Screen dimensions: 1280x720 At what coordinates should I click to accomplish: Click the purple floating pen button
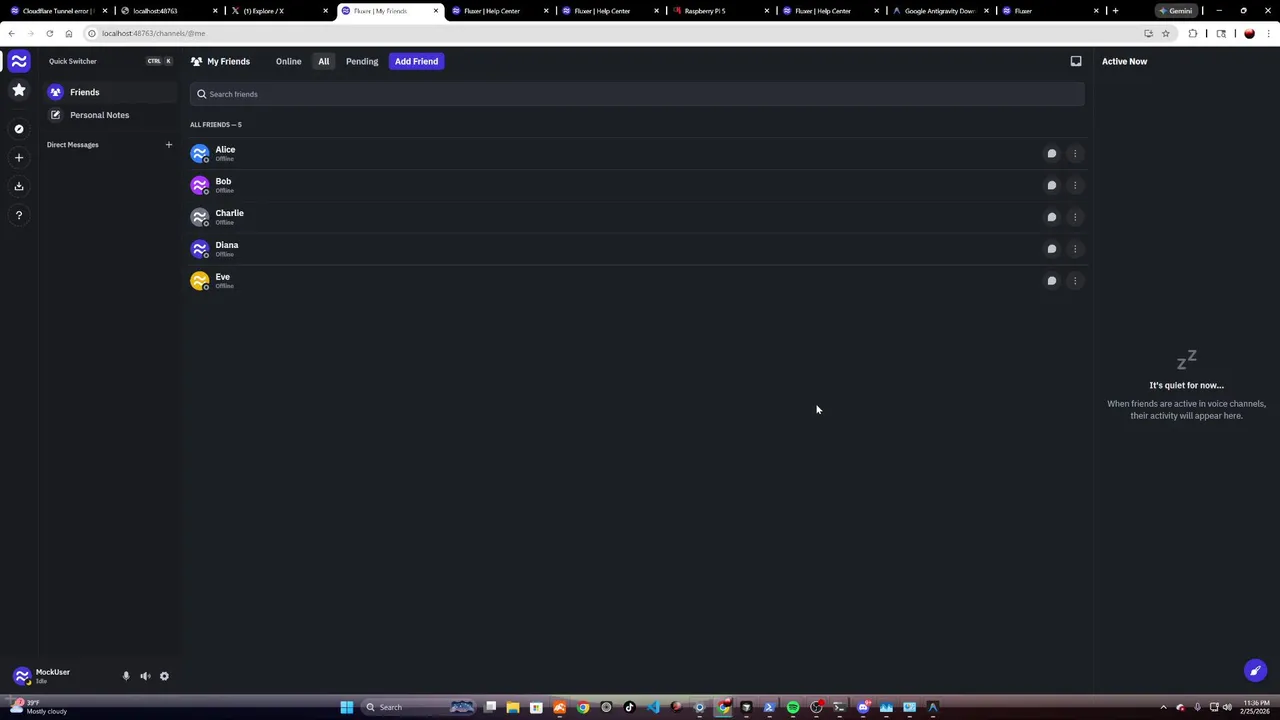click(x=1255, y=671)
